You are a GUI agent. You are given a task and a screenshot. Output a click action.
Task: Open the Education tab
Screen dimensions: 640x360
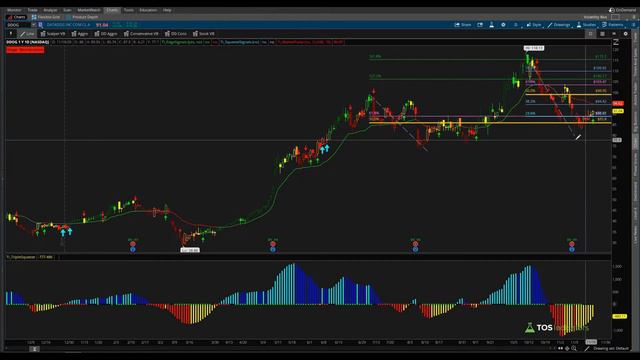pyautogui.click(x=148, y=10)
